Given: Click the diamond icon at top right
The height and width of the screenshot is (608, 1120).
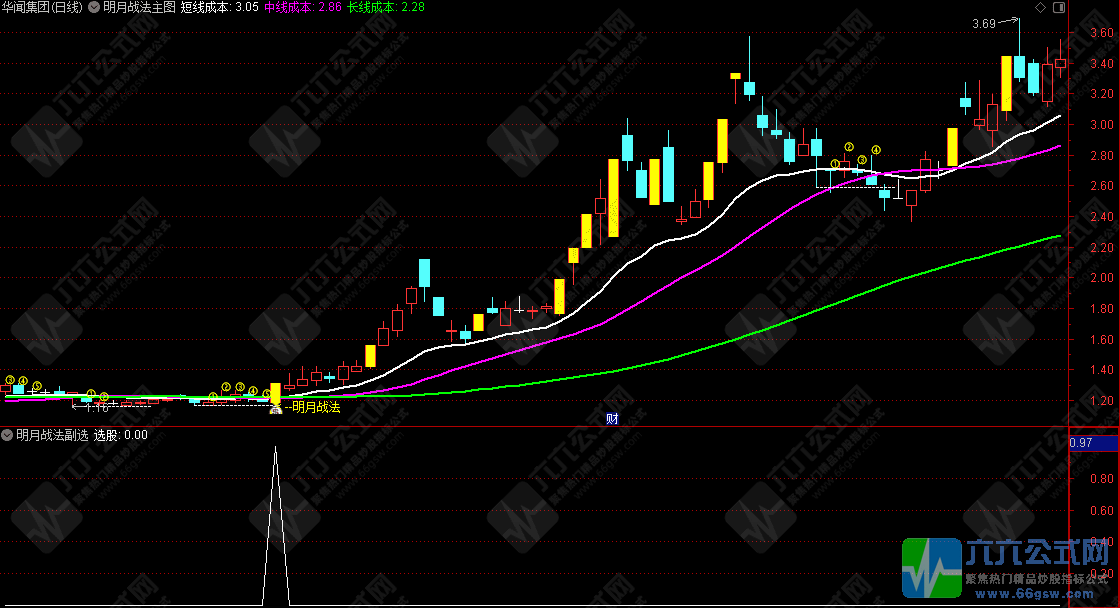Looking at the screenshot, I should (x=1041, y=7).
